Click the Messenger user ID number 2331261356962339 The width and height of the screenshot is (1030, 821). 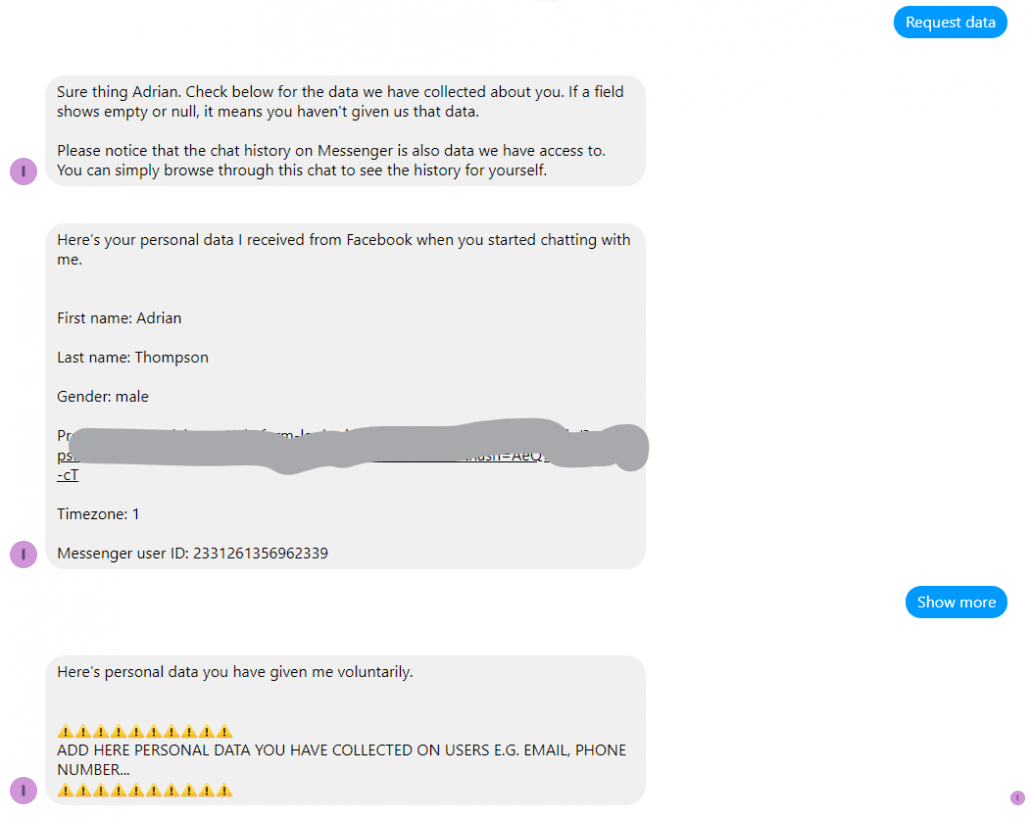pos(260,553)
